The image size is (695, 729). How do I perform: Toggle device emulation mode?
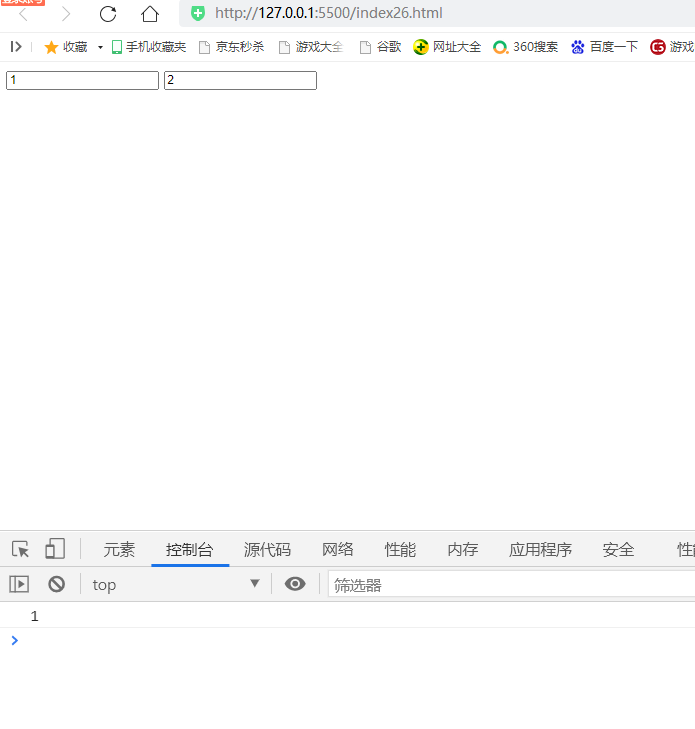coord(55,549)
